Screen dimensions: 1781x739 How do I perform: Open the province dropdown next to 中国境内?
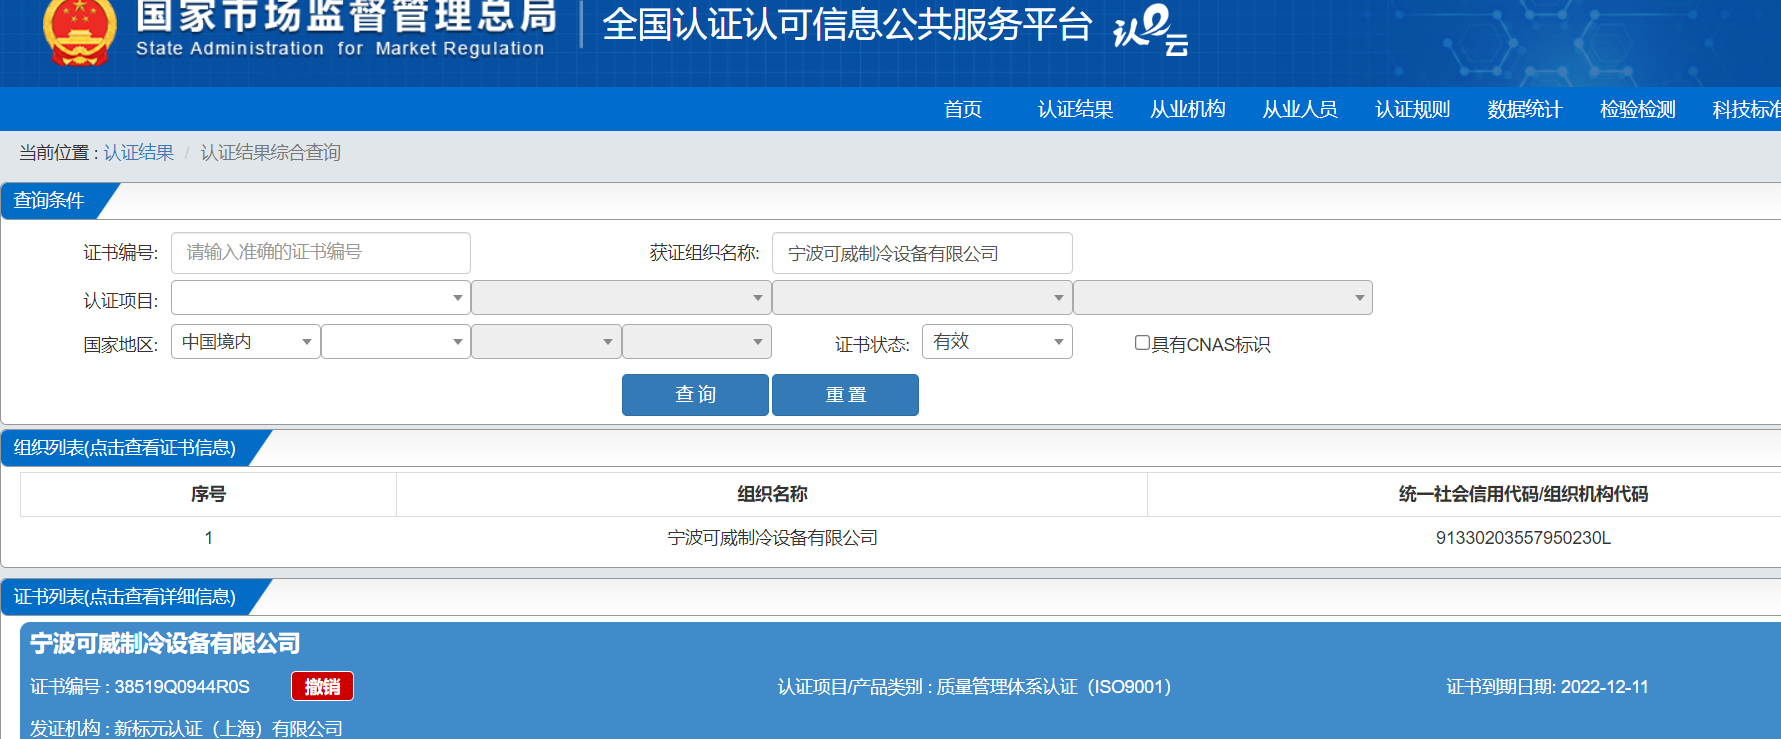click(x=396, y=342)
